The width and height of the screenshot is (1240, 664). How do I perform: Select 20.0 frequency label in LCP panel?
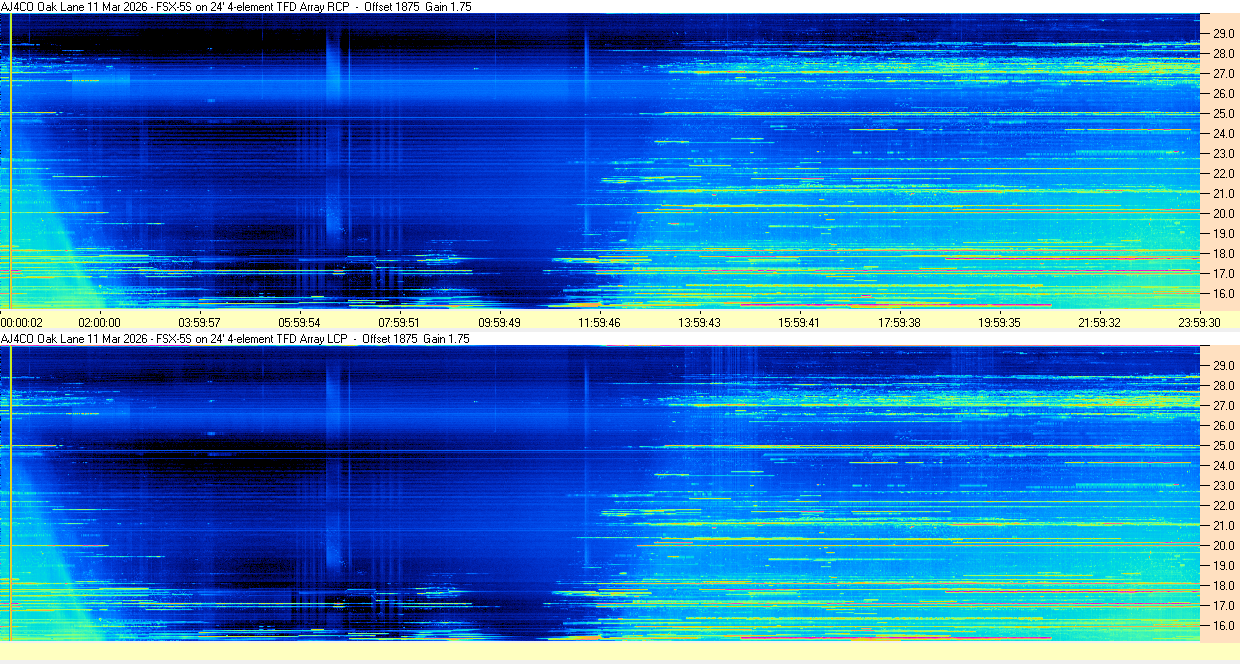(1224, 546)
